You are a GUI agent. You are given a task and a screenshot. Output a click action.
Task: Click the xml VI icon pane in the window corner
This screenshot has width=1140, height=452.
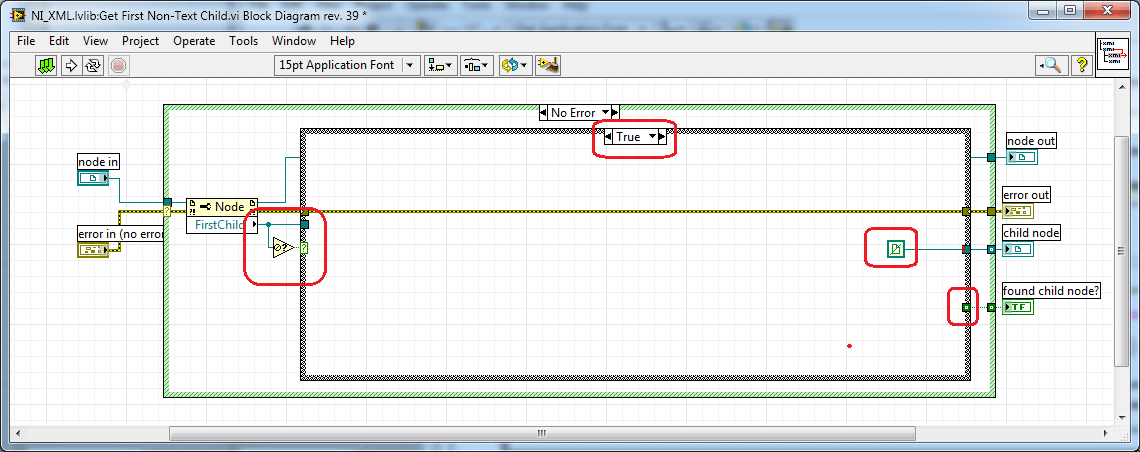coord(1114,53)
